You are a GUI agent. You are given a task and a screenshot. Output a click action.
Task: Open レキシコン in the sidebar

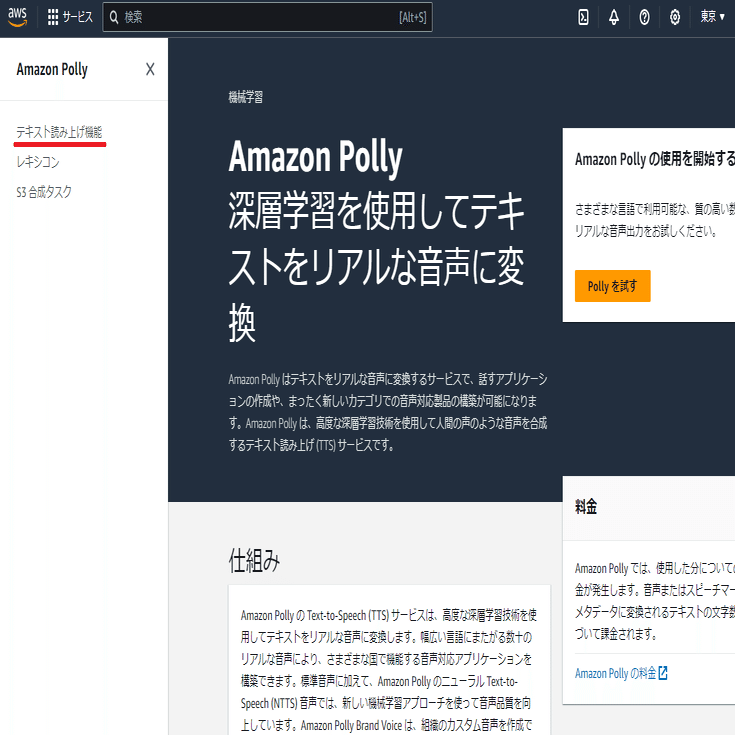click(x=38, y=162)
